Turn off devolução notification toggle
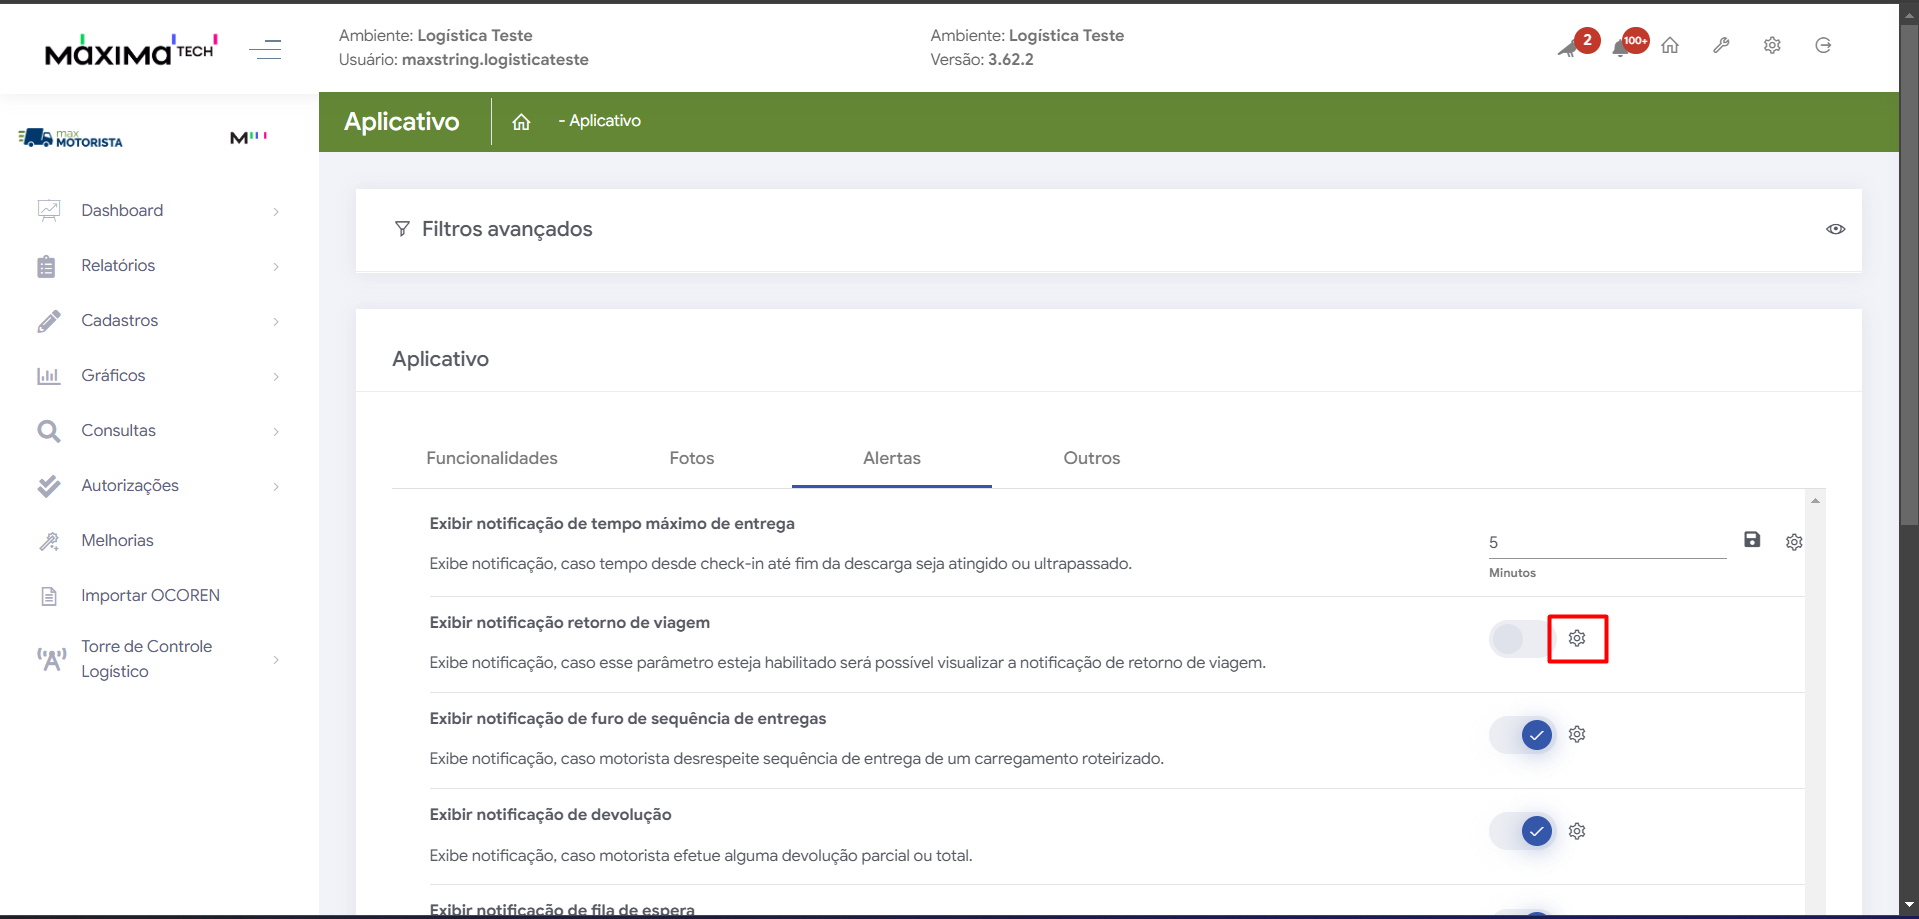1919x919 pixels. pos(1524,831)
